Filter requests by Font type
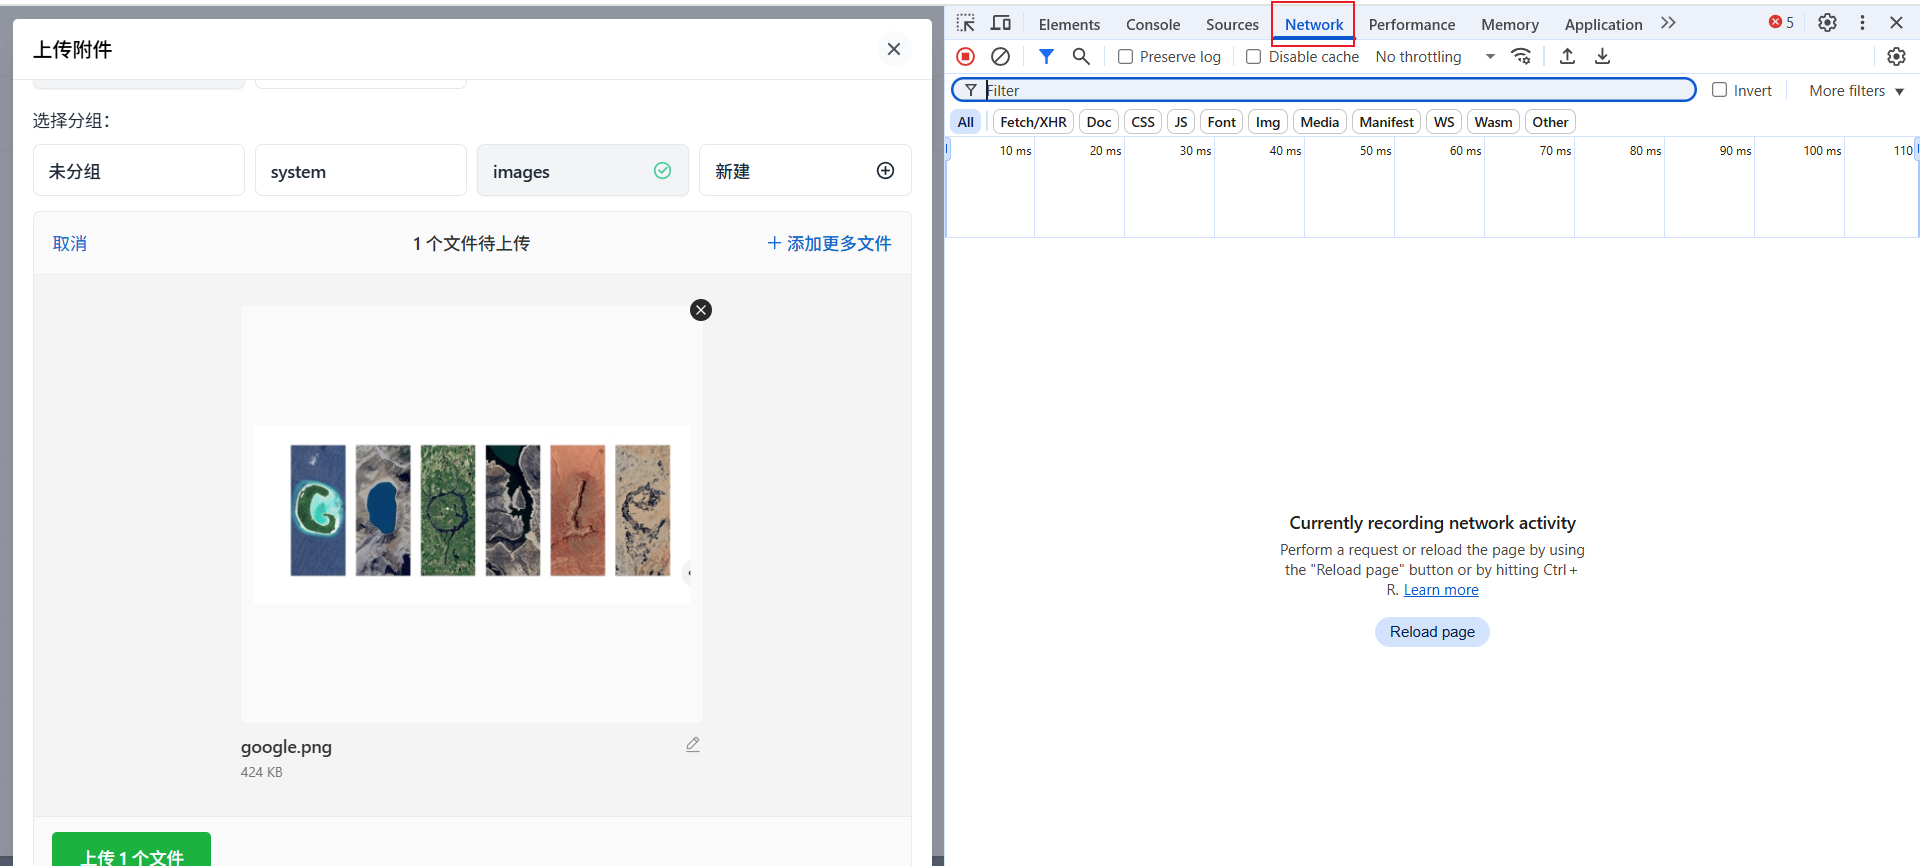Screen dimensions: 1920x866 (x=1221, y=122)
